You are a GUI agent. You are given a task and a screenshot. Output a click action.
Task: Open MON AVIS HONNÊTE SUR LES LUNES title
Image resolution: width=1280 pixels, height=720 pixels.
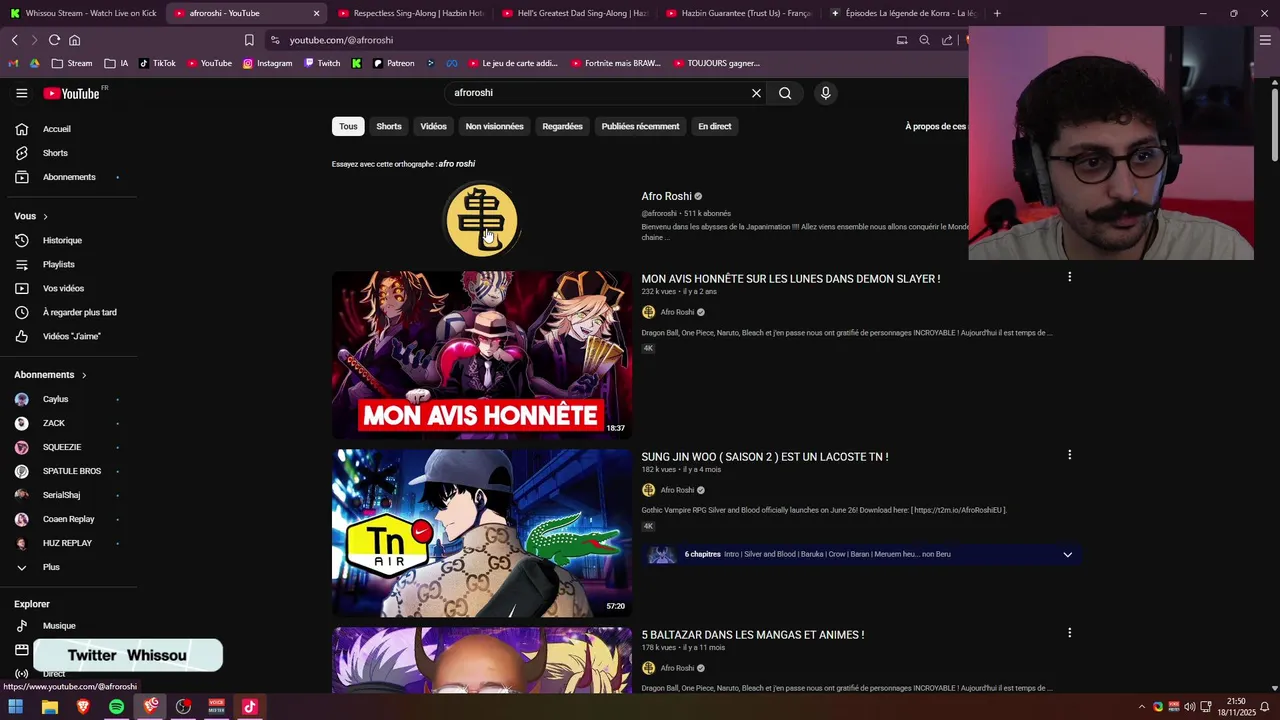[790, 279]
